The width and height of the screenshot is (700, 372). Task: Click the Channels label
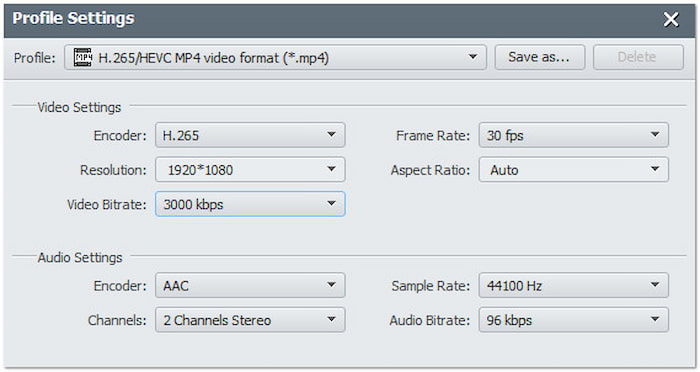(x=117, y=320)
